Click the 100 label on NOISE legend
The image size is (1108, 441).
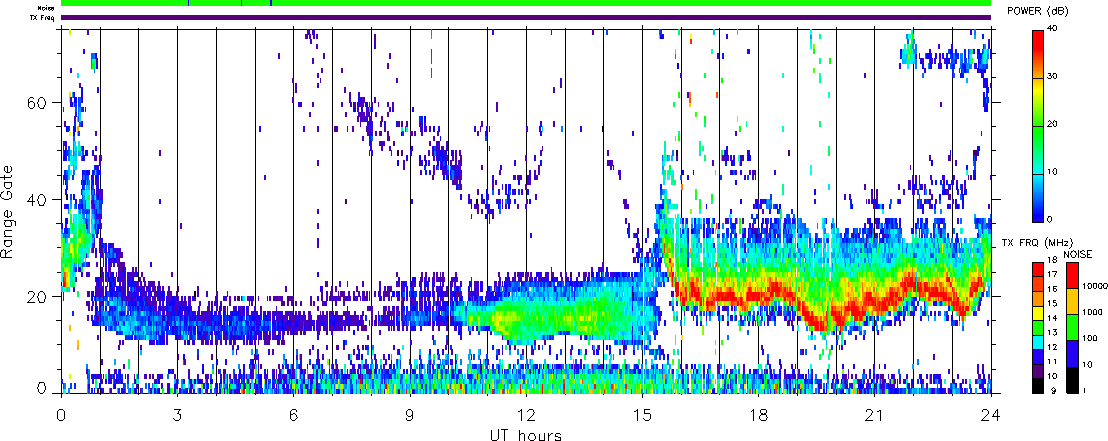[x=1090, y=341]
